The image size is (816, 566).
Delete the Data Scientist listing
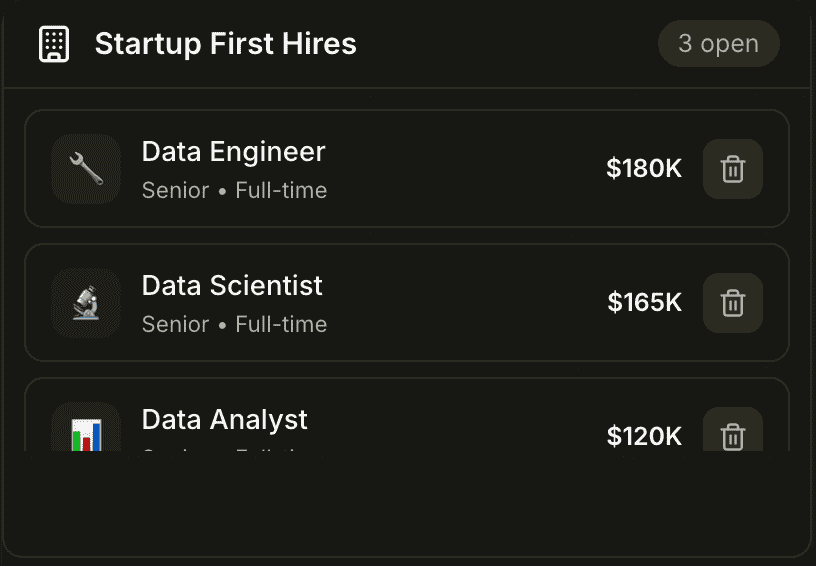click(733, 303)
